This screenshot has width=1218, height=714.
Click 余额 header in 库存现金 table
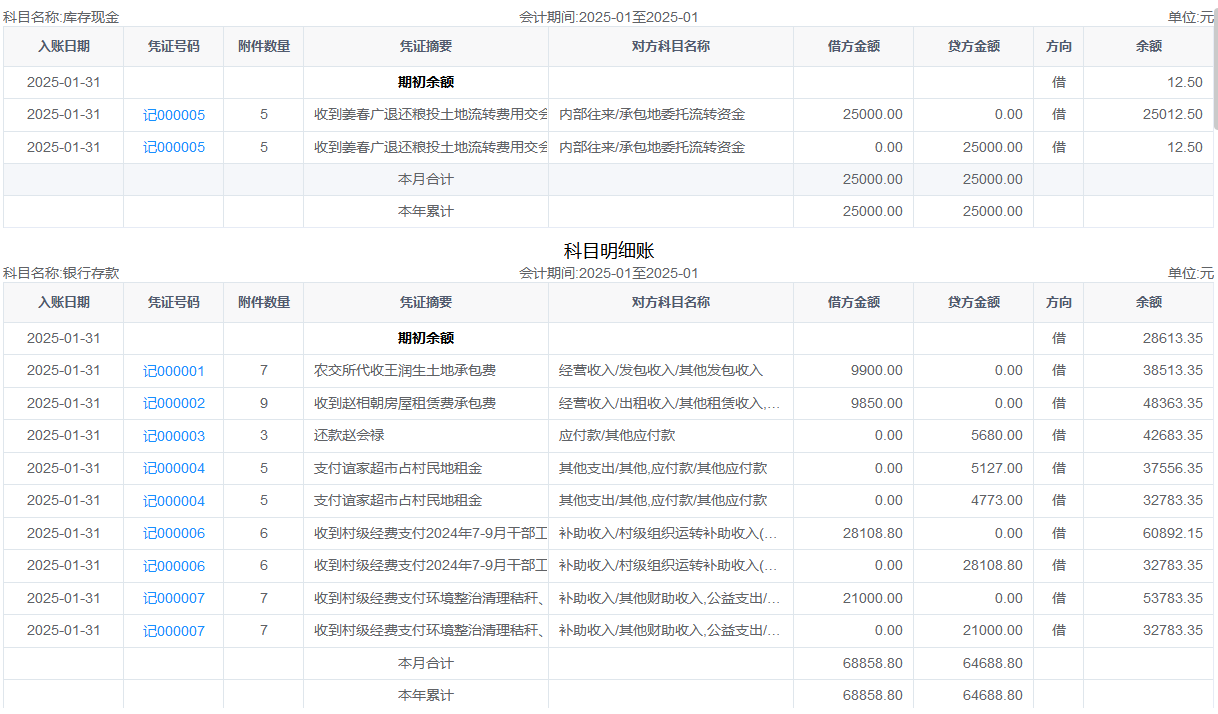click(x=1148, y=46)
